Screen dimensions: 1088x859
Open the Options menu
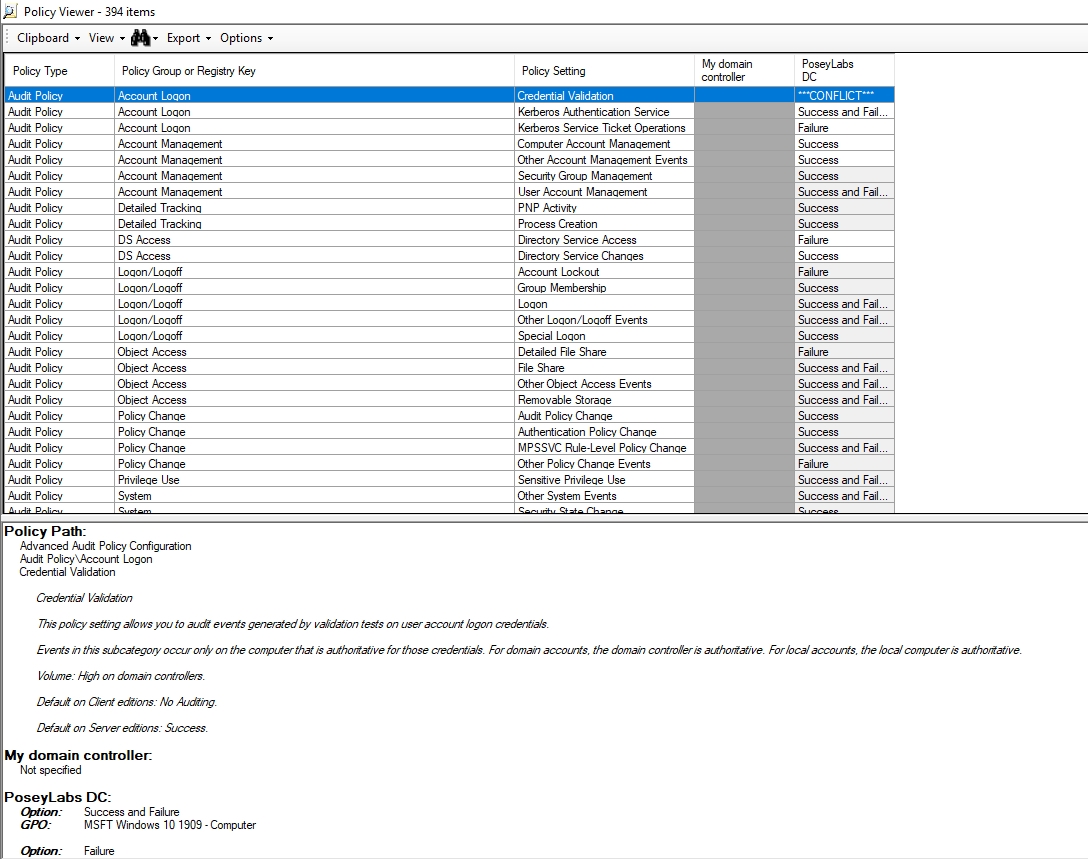click(243, 37)
